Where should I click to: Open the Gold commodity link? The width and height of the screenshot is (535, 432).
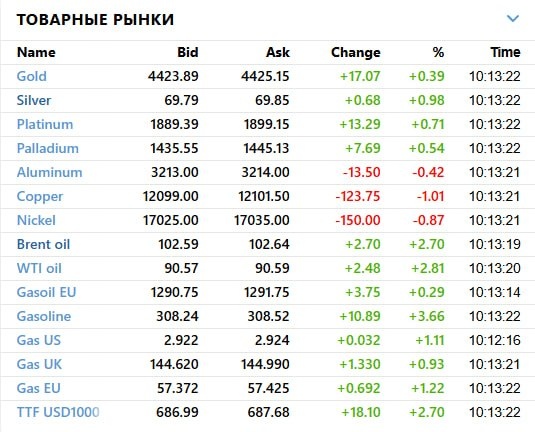(x=32, y=76)
